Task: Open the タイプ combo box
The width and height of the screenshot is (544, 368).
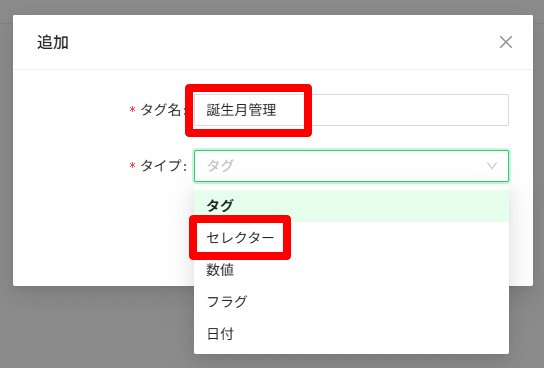Action: point(351,166)
